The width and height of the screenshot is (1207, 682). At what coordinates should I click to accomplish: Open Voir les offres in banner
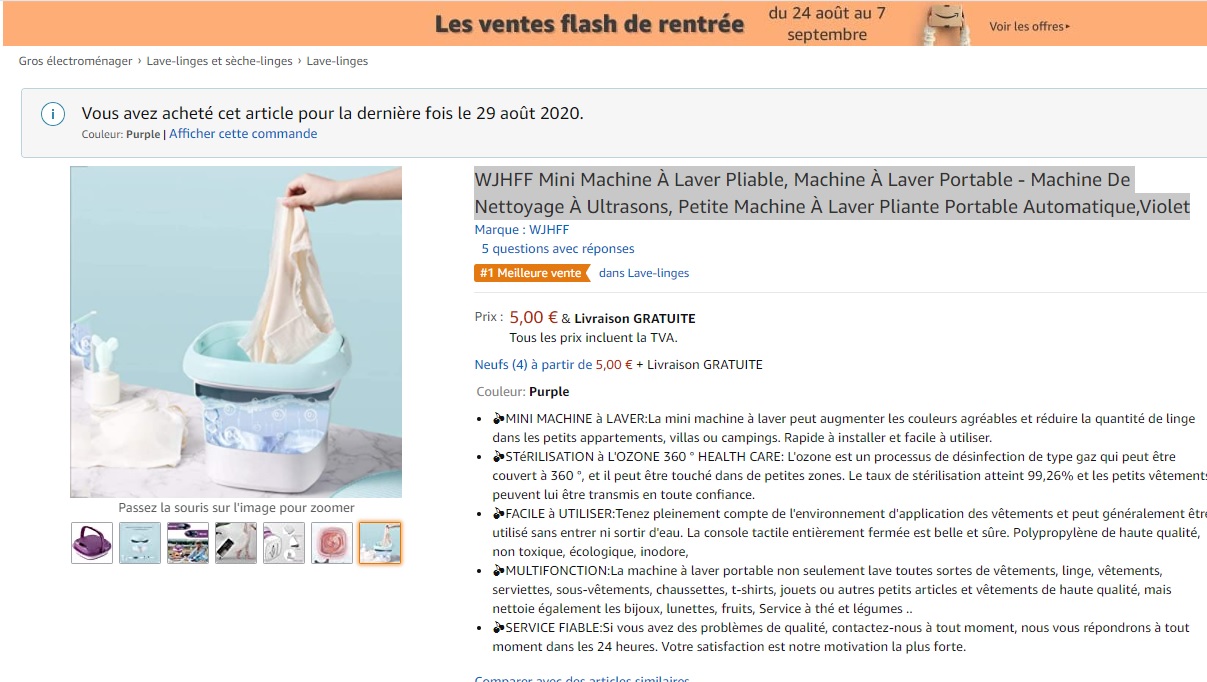pos(1029,26)
